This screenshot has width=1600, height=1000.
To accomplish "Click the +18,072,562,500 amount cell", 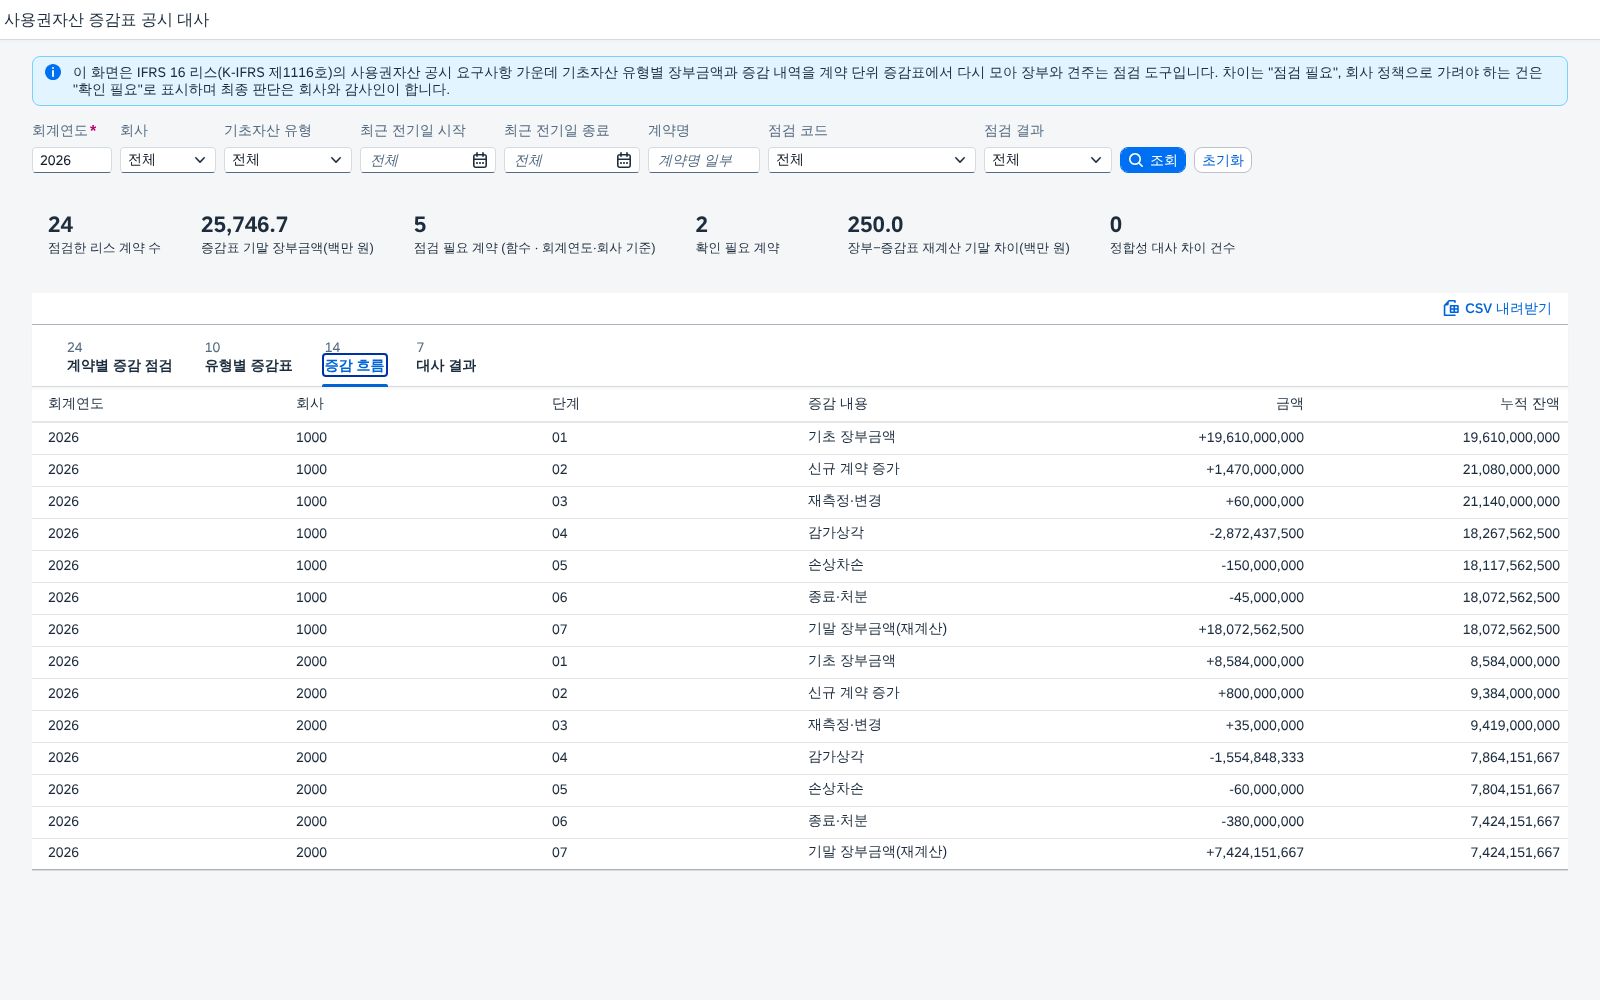I will click(x=1251, y=629).
